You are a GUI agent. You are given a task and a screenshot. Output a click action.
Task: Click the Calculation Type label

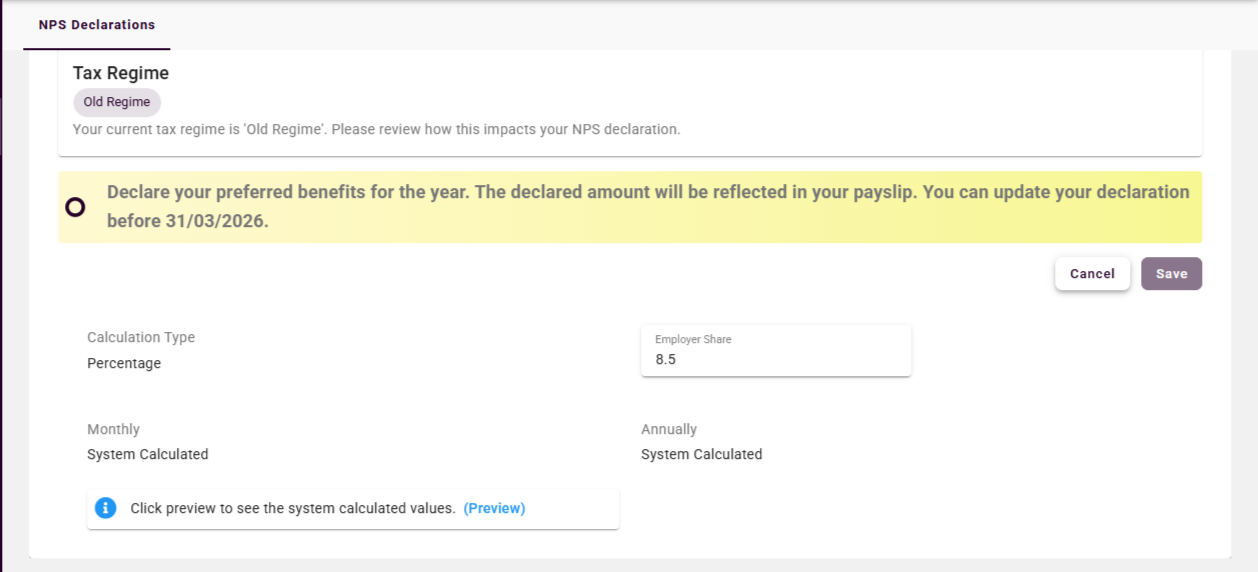point(141,338)
